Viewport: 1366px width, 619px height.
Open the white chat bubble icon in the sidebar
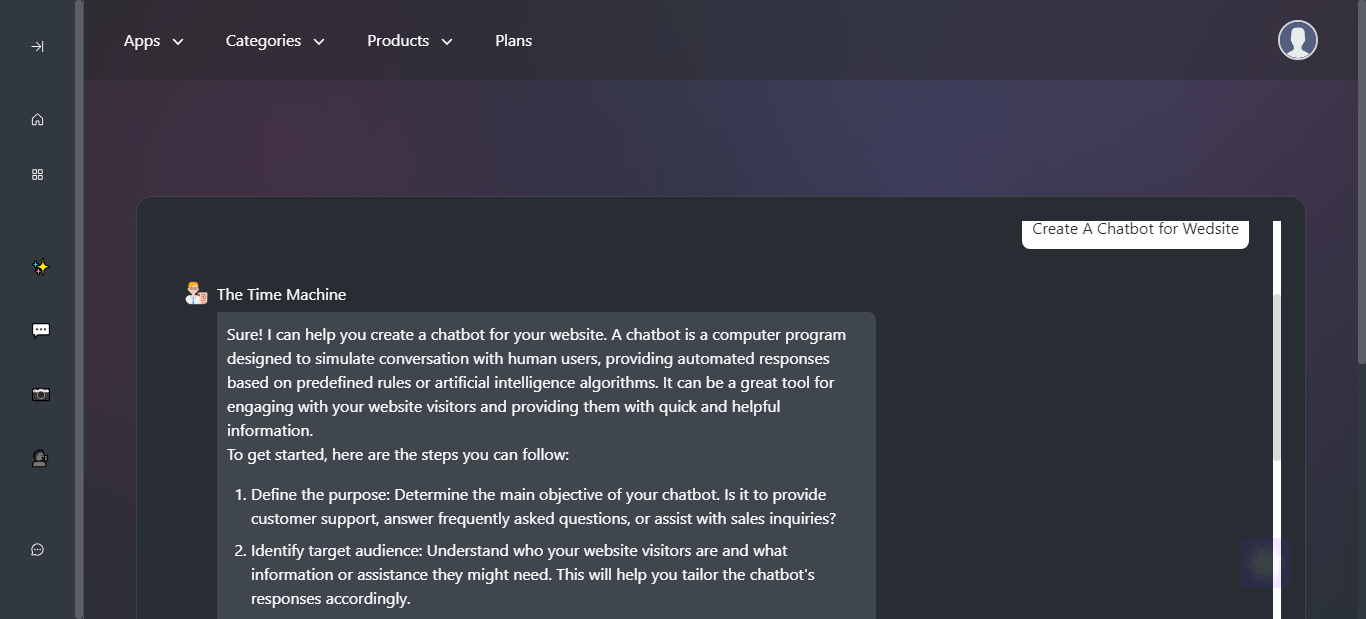[x=41, y=330]
